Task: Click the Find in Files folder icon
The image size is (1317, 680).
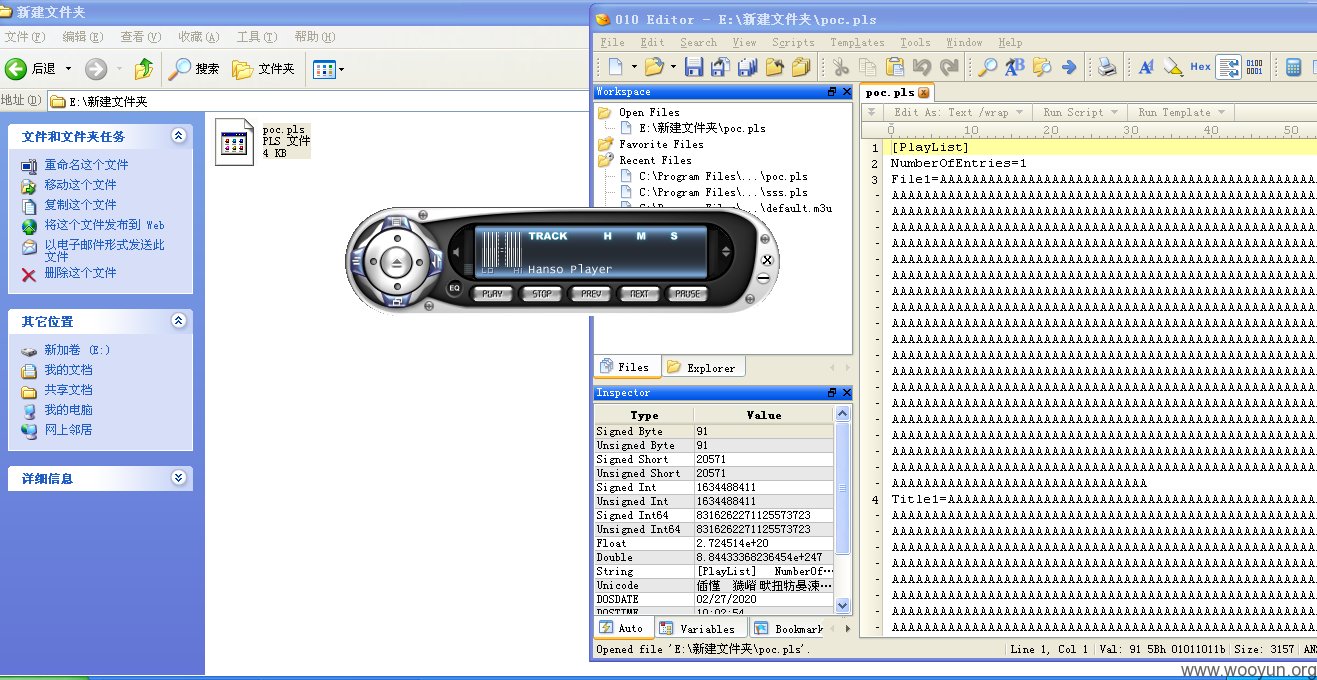Action: 1042,67
